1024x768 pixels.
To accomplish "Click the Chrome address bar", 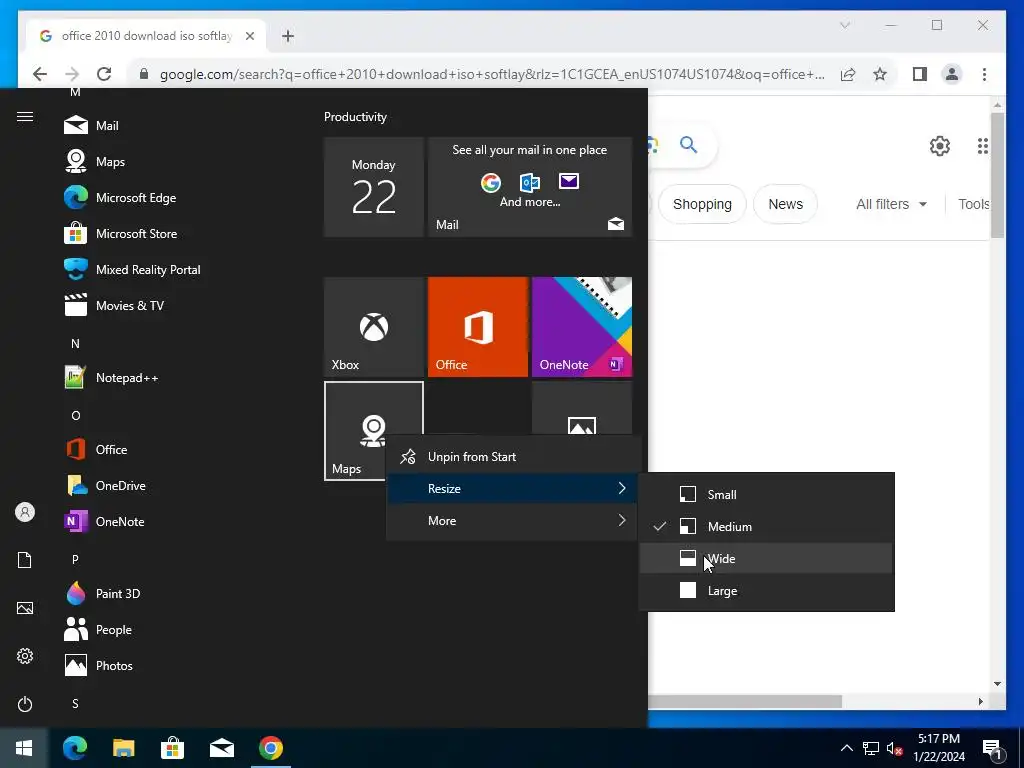I will click(x=492, y=74).
